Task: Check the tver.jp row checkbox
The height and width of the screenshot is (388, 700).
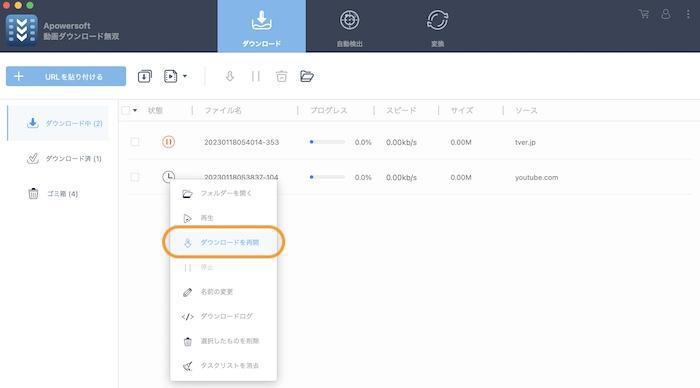Action: (134, 142)
